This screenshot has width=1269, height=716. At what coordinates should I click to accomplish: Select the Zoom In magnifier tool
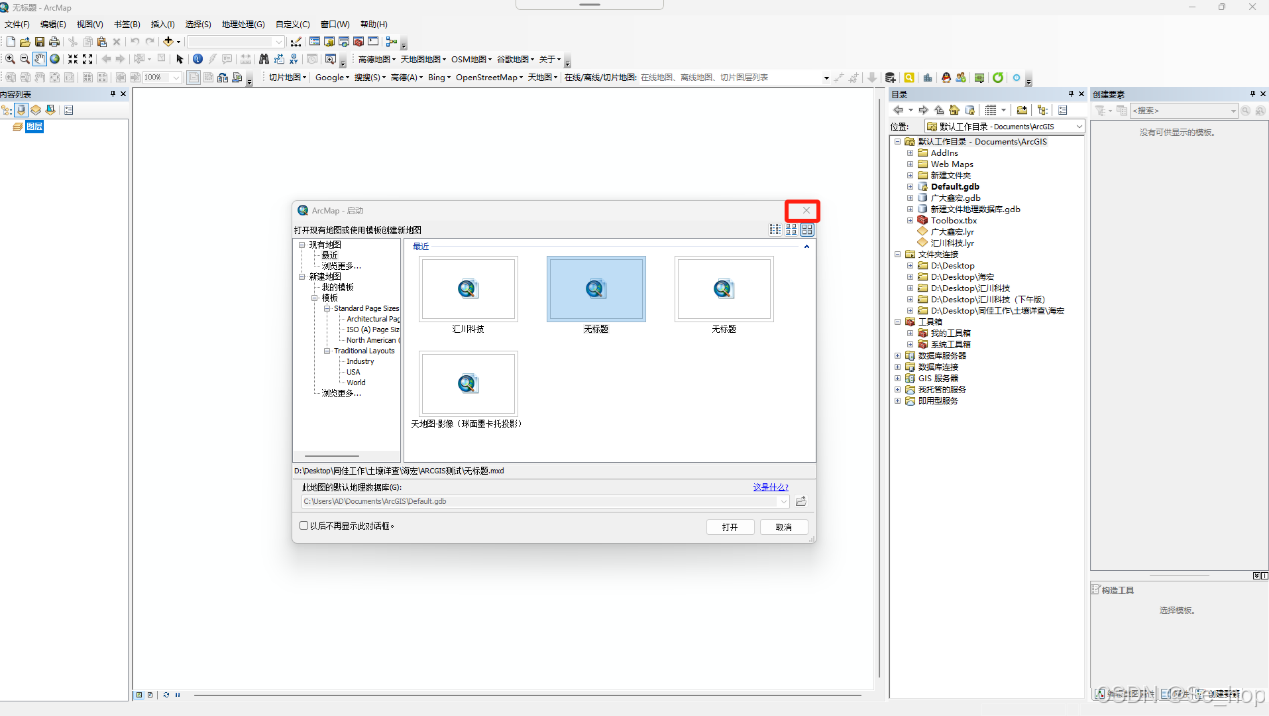(x=10, y=59)
